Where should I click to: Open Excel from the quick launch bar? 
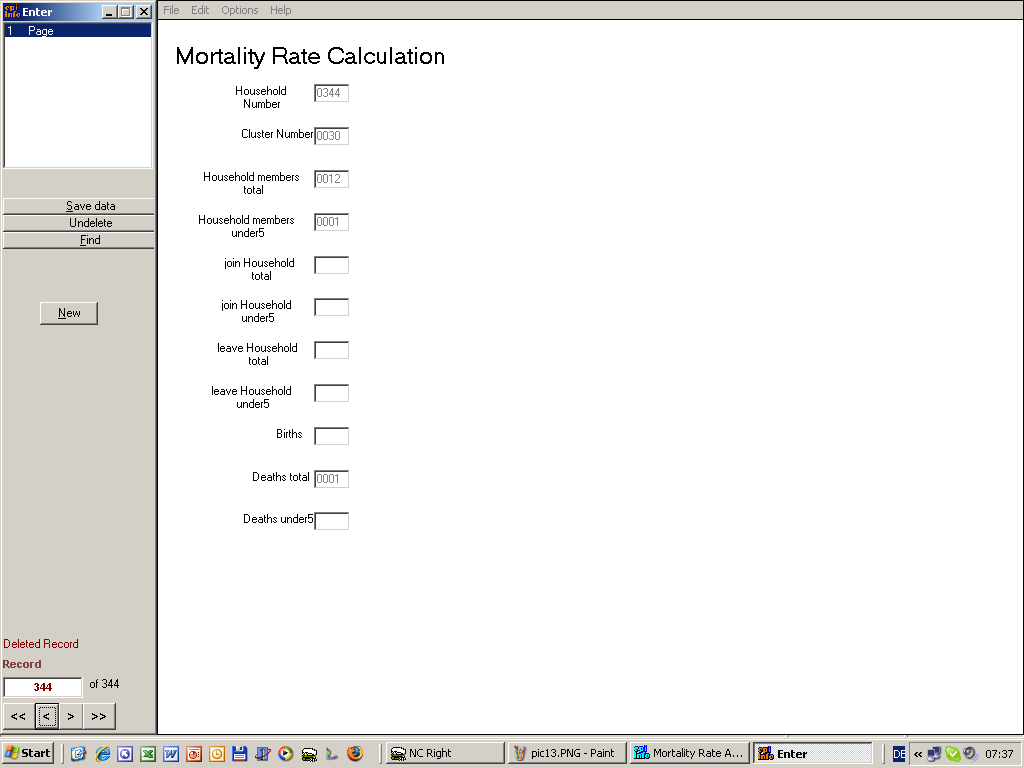click(148, 754)
